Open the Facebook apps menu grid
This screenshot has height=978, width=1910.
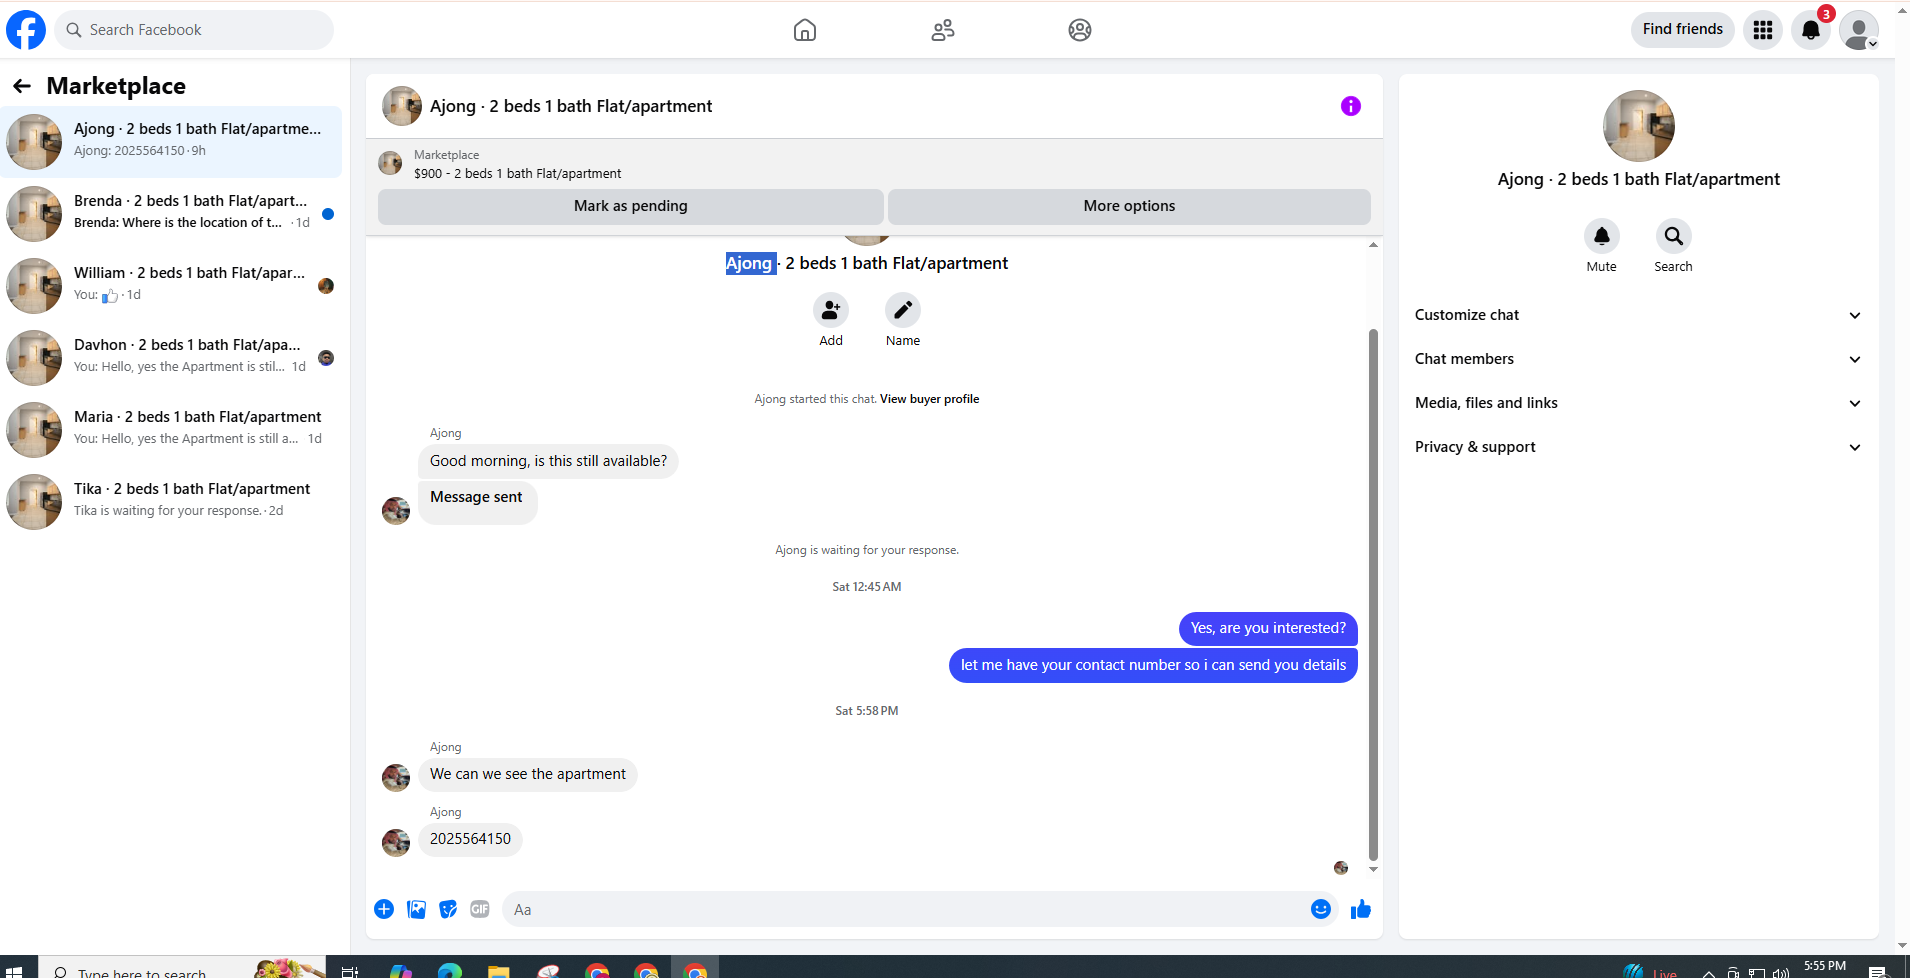(x=1763, y=30)
